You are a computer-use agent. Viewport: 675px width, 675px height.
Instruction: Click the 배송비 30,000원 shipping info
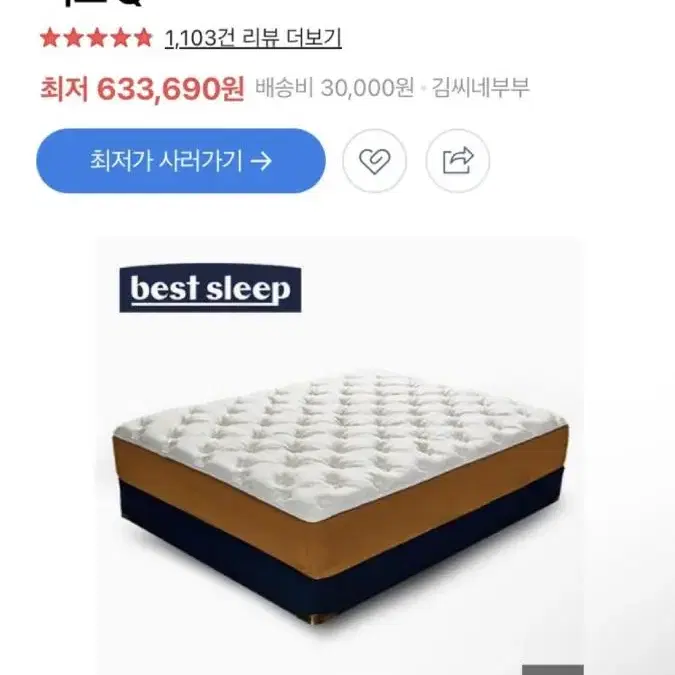coord(334,88)
